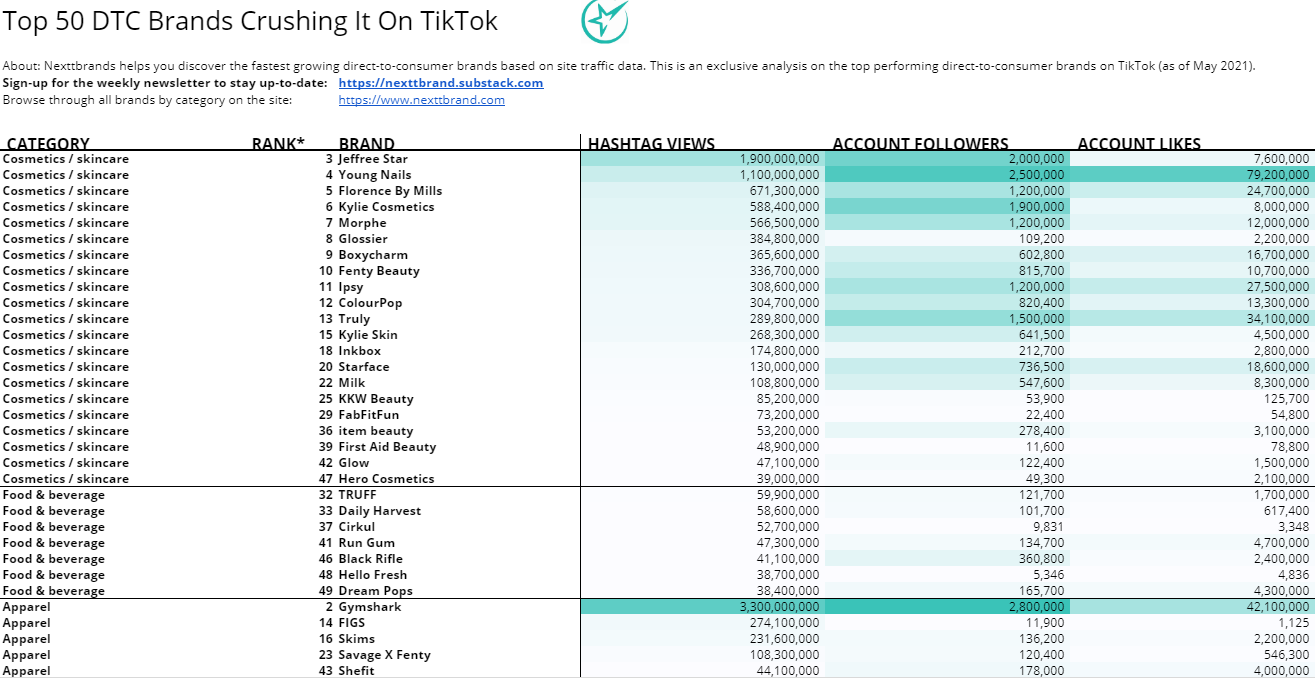Viewport: 1315px width, 679px height.
Task: Select the Gymshark brand cell
Action: coord(368,607)
